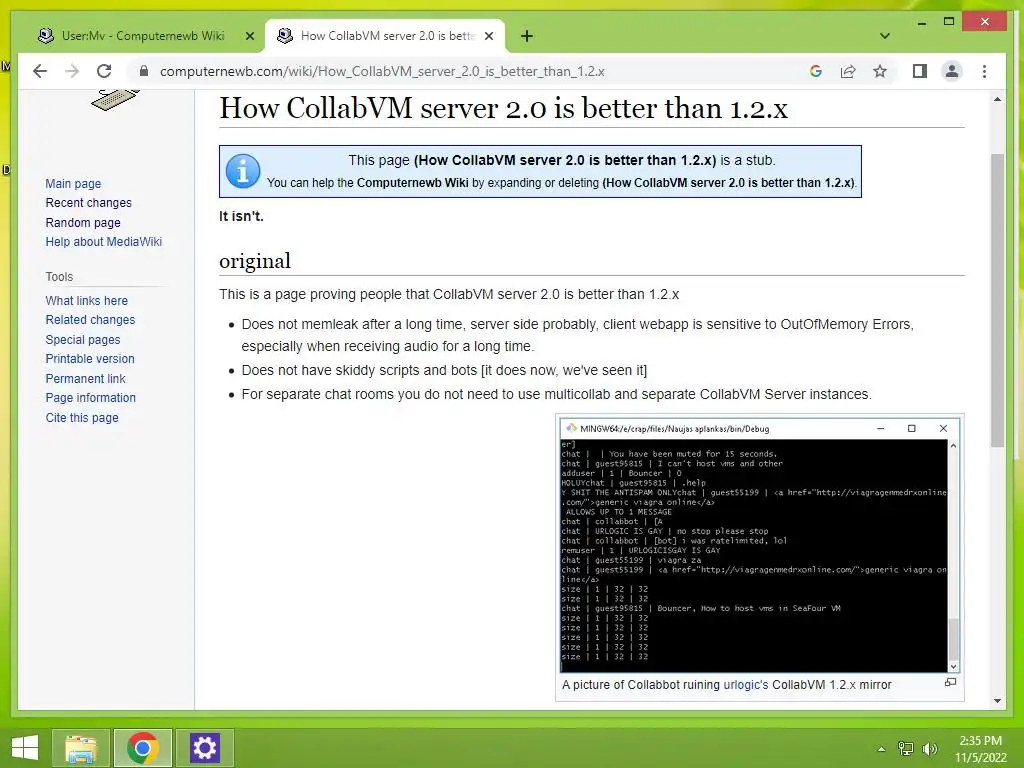Open the Settings gear taskbar icon
The width and height of the screenshot is (1024, 768).
[x=204, y=748]
